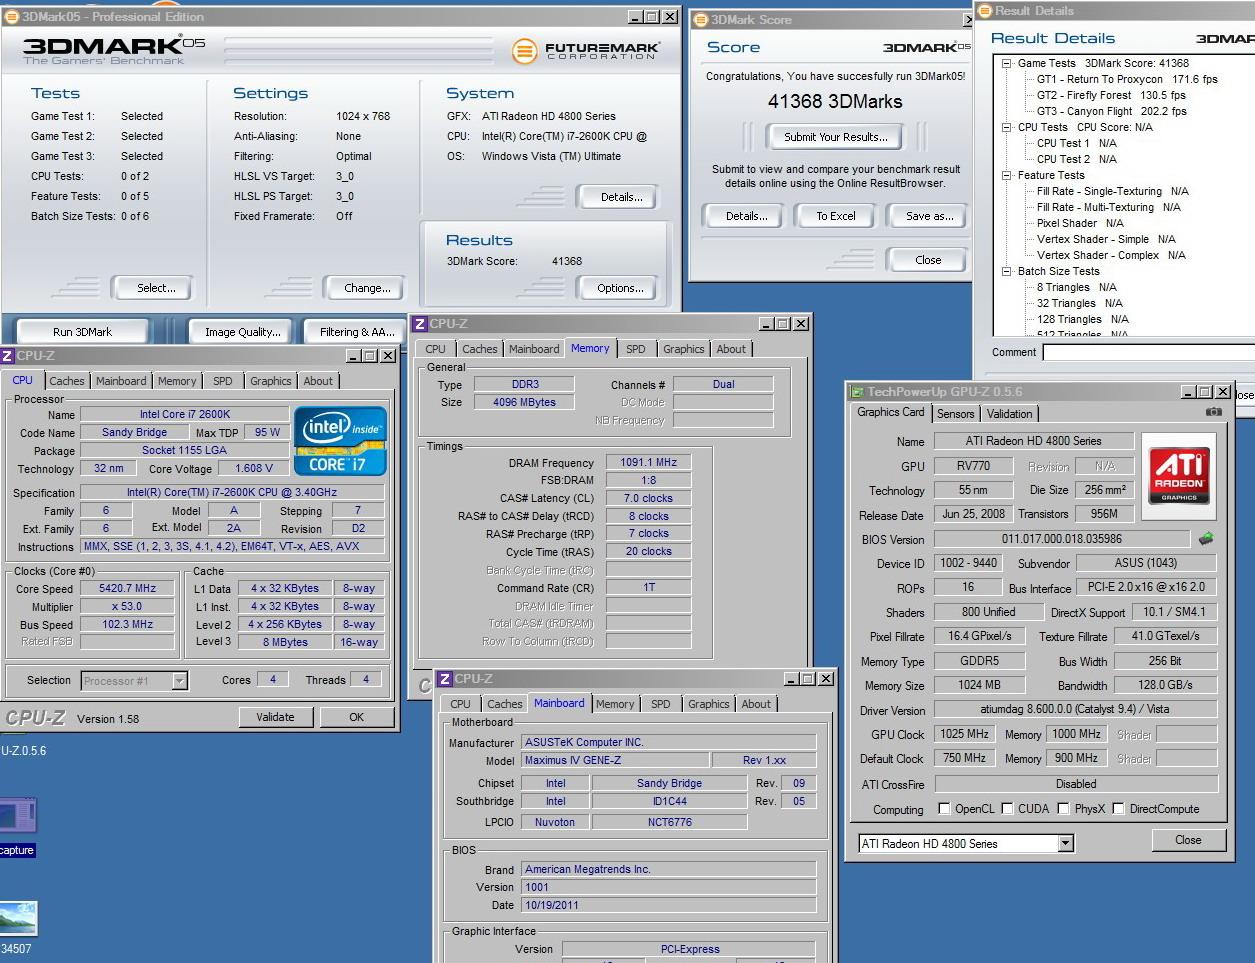1255x963 pixels.
Task: Collapse the CPU Tests tree node
Action: 1006,127
